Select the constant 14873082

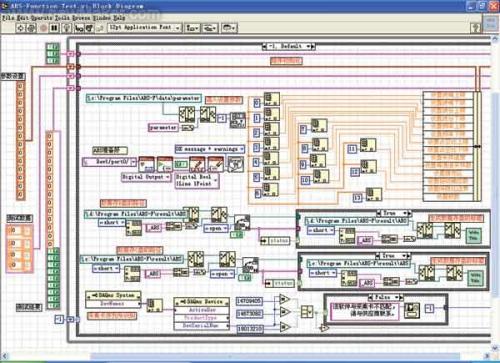pos(249,314)
